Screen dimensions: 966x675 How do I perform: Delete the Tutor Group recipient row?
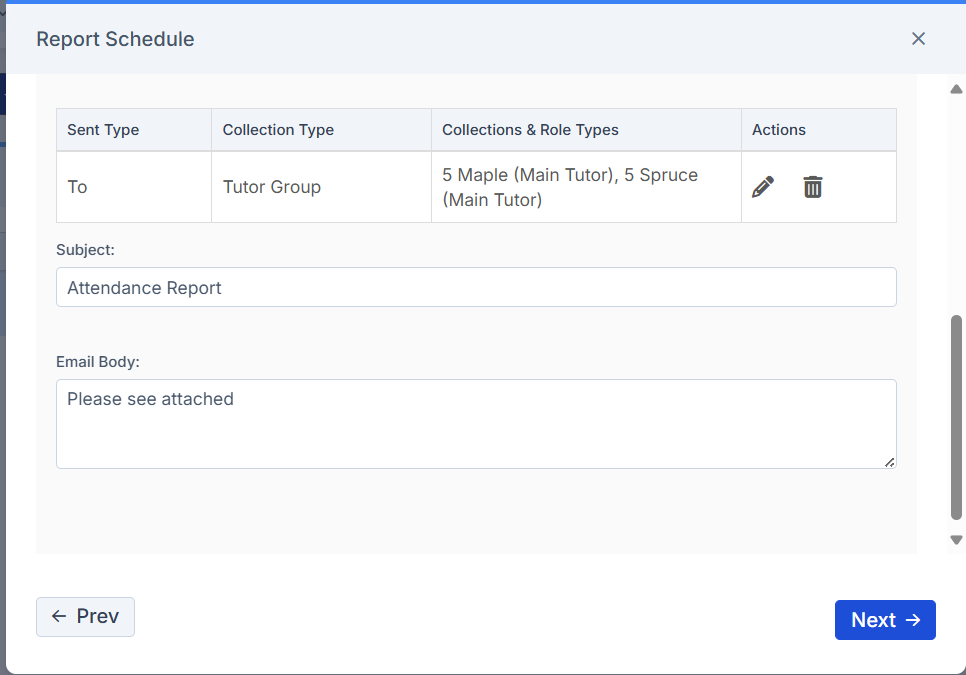click(x=813, y=187)
